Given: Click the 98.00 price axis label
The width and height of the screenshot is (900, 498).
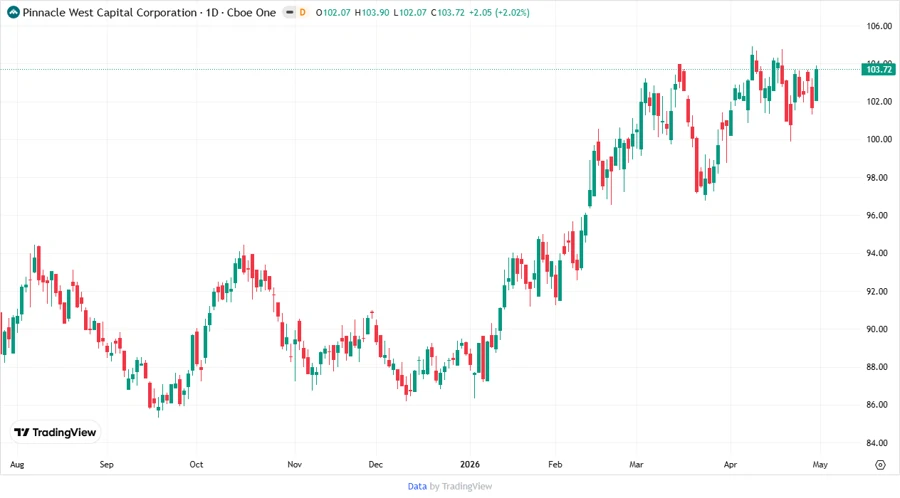Looking at the screenshot, I should coord(879,177).
